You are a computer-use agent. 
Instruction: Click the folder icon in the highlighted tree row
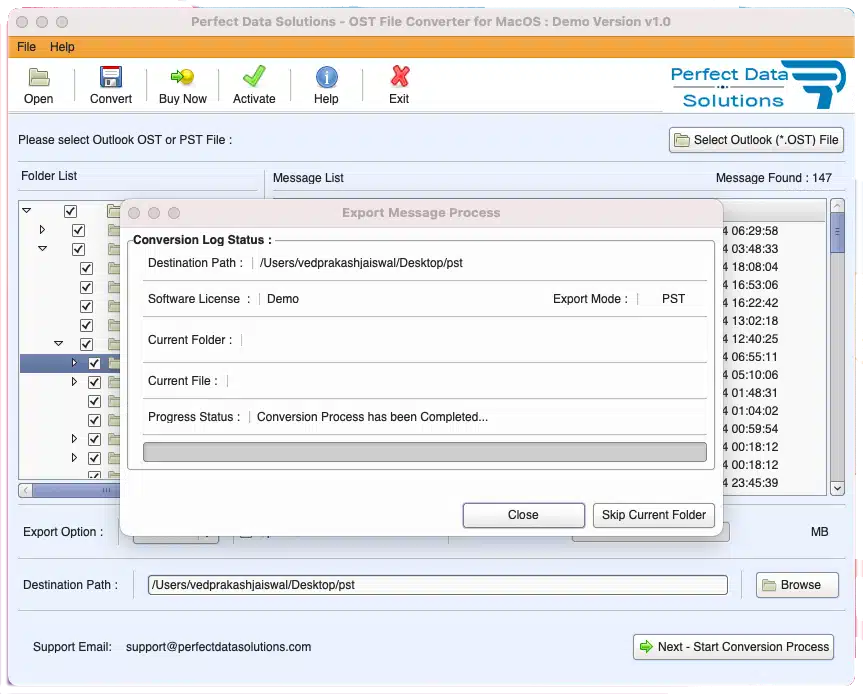114,363
